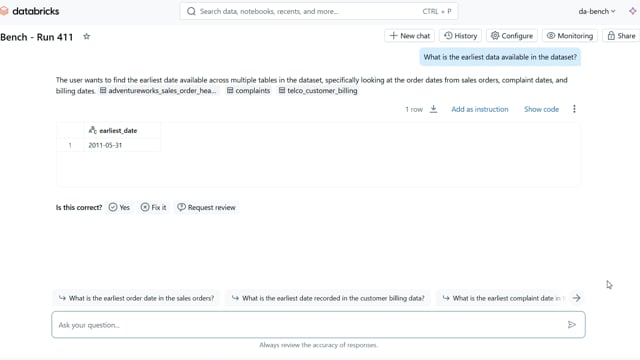640x360 pixels.
Task: Star the Bench - Run 411 space
Action: tap(87, 36)
